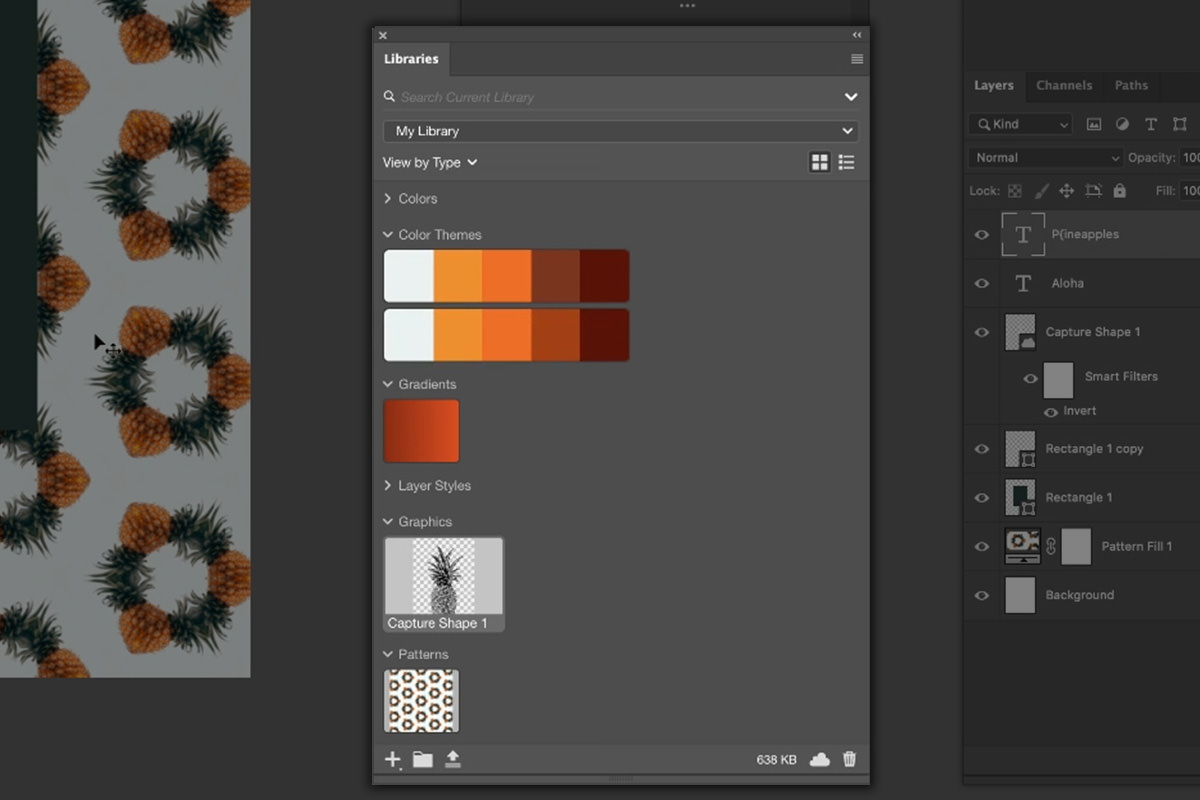Select the orange gradient swatch under Gradients
Image resolution: width=1200 pixels, height=800 pixels.
[x=421, y=430]
